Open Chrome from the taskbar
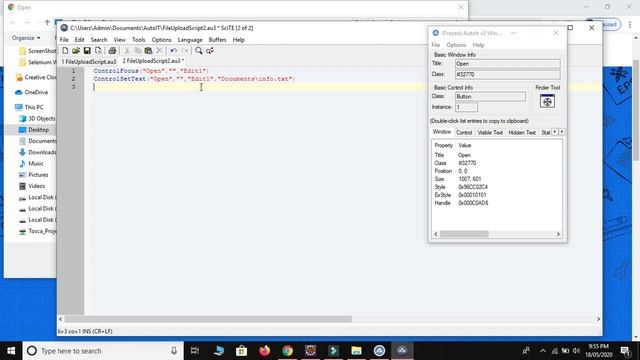This screenshot has width=640, height=360. point(287,351)
